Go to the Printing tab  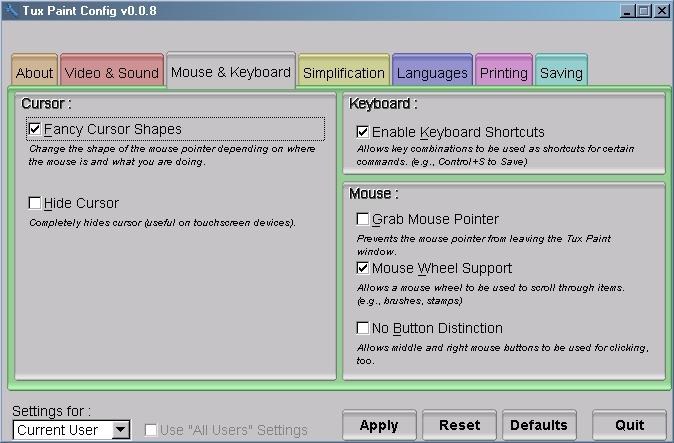503,73
